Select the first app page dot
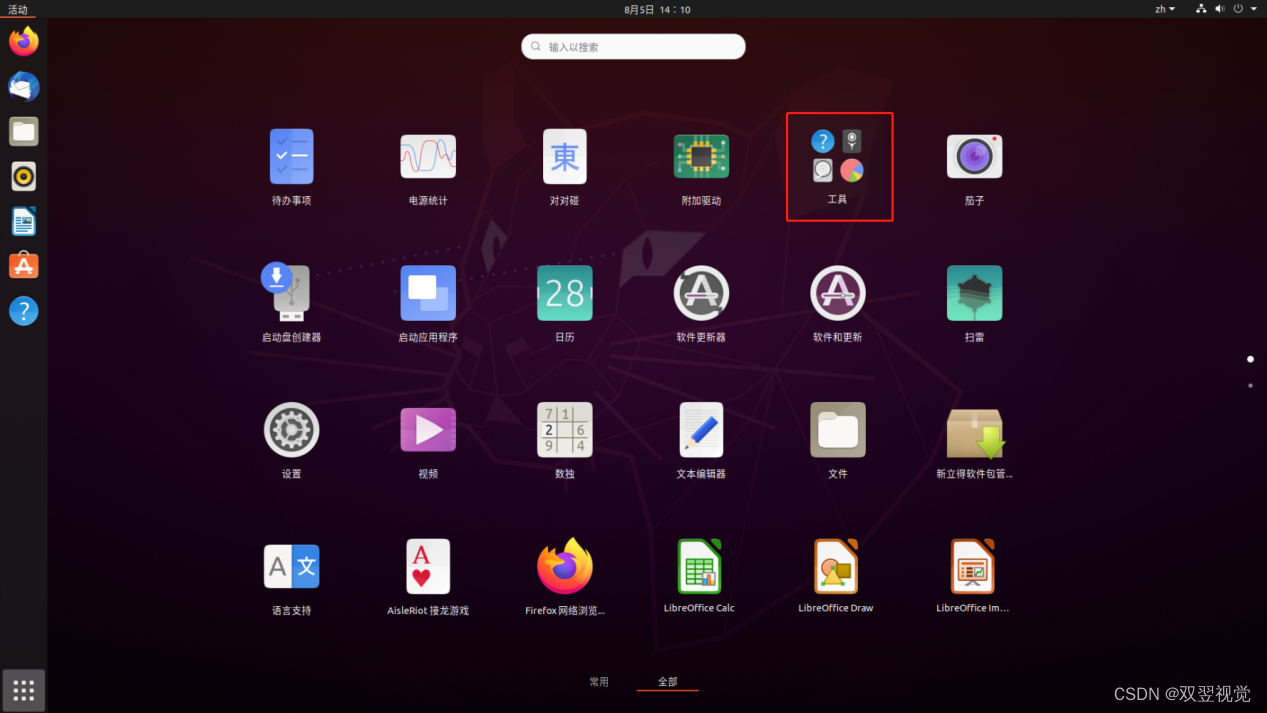This screenshot has height=713, width=1267. pos(1250,359)
